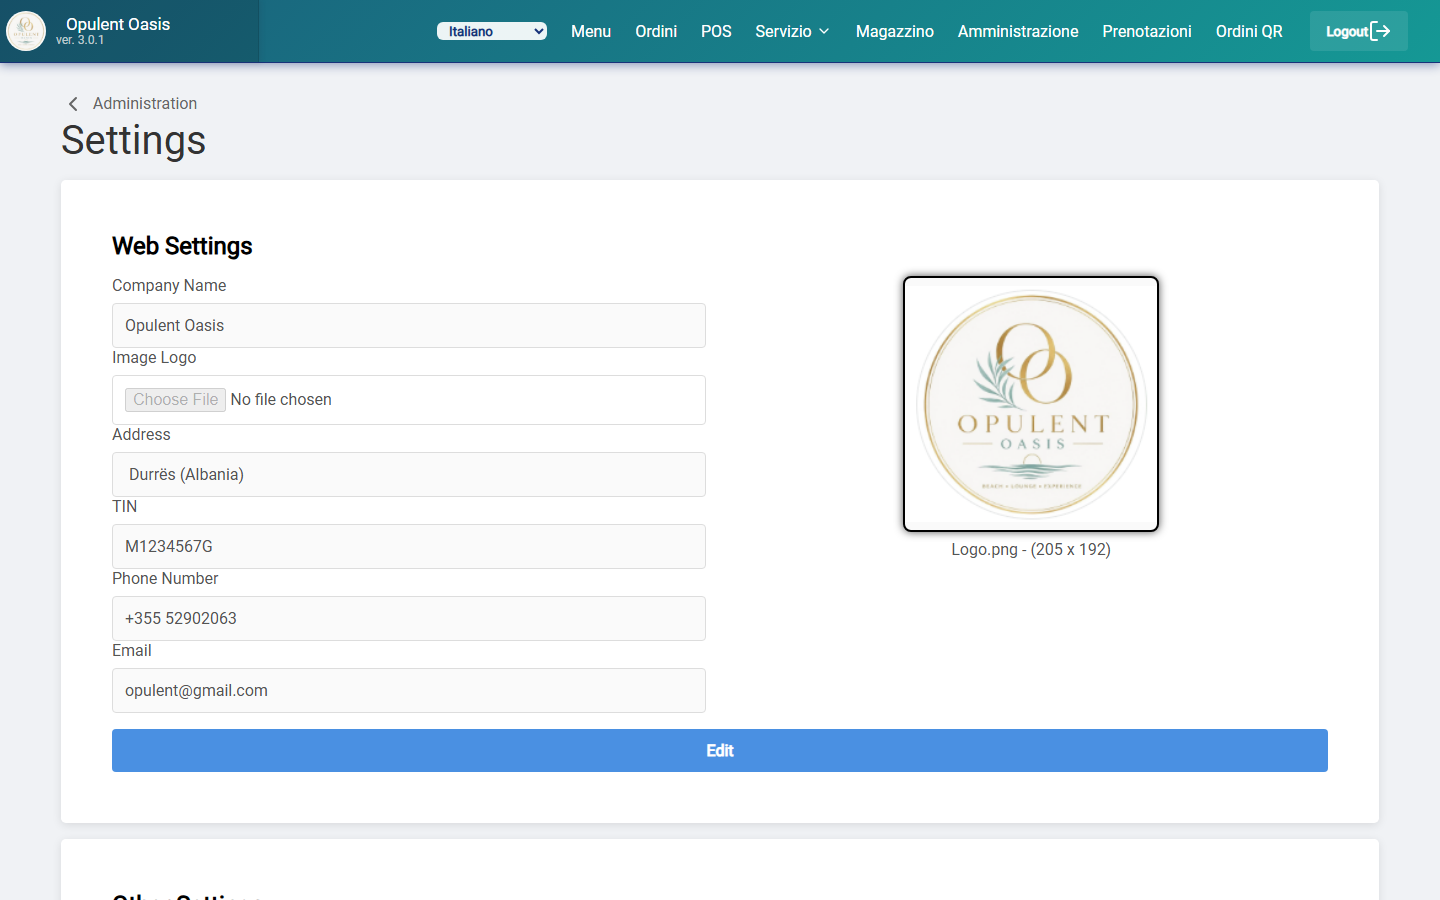
Task: Click the back chevron beside Administration
Action: [73, 104]
